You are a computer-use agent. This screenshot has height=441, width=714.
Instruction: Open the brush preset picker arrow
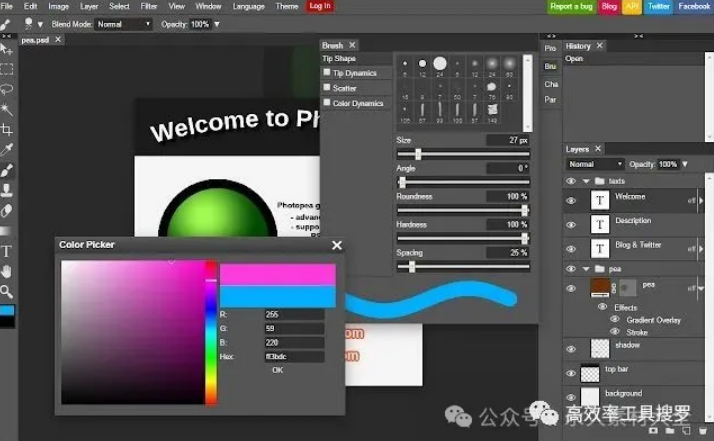click(40, 24)
